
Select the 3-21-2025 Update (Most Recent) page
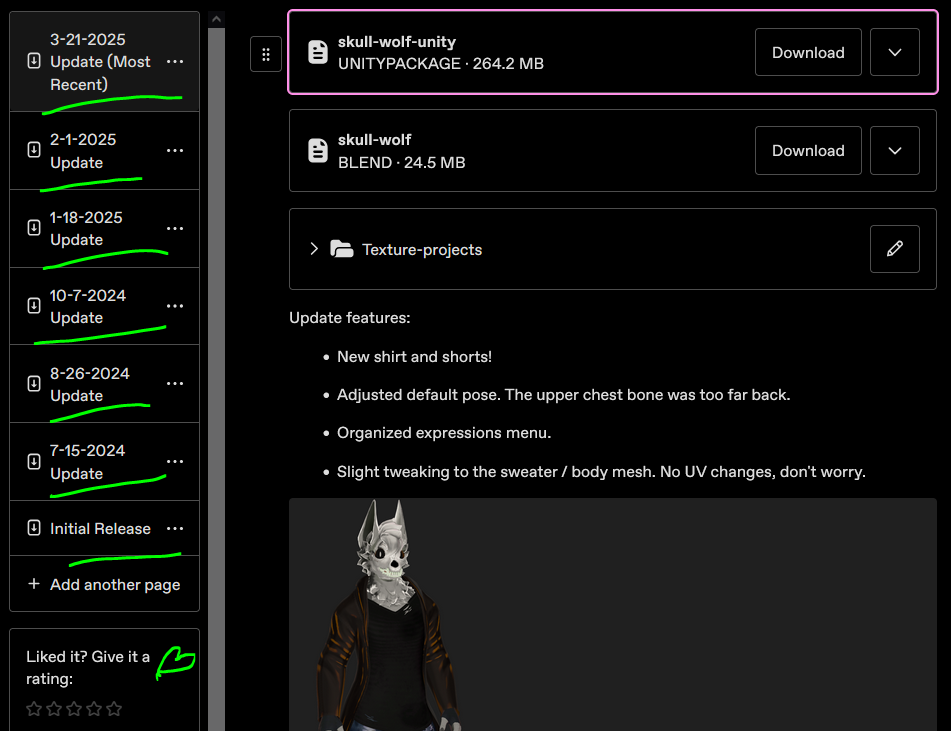pos(104,62)
